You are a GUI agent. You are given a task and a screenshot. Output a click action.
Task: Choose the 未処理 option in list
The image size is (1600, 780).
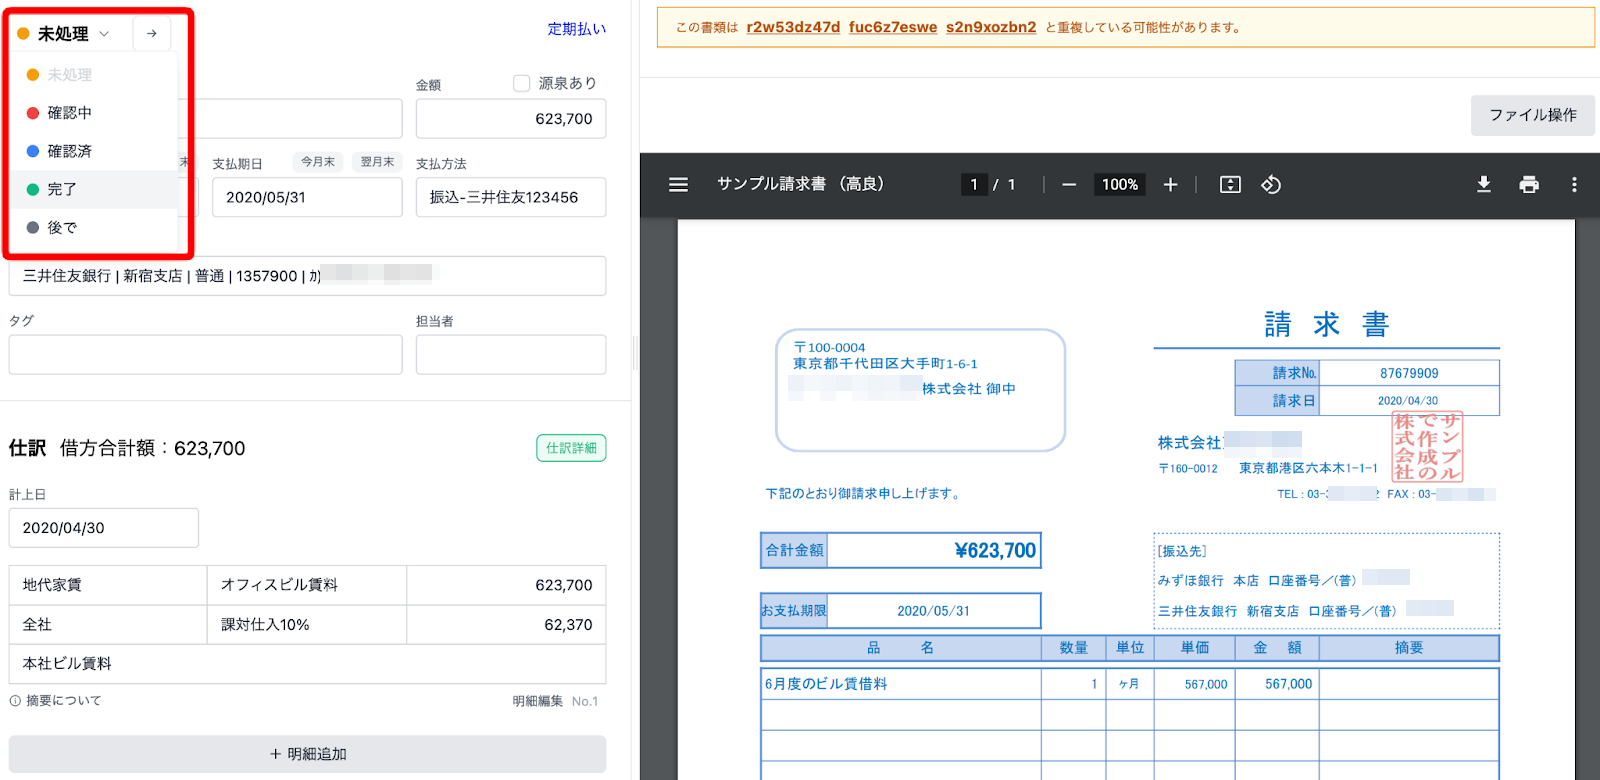click(x=95, y=75)
